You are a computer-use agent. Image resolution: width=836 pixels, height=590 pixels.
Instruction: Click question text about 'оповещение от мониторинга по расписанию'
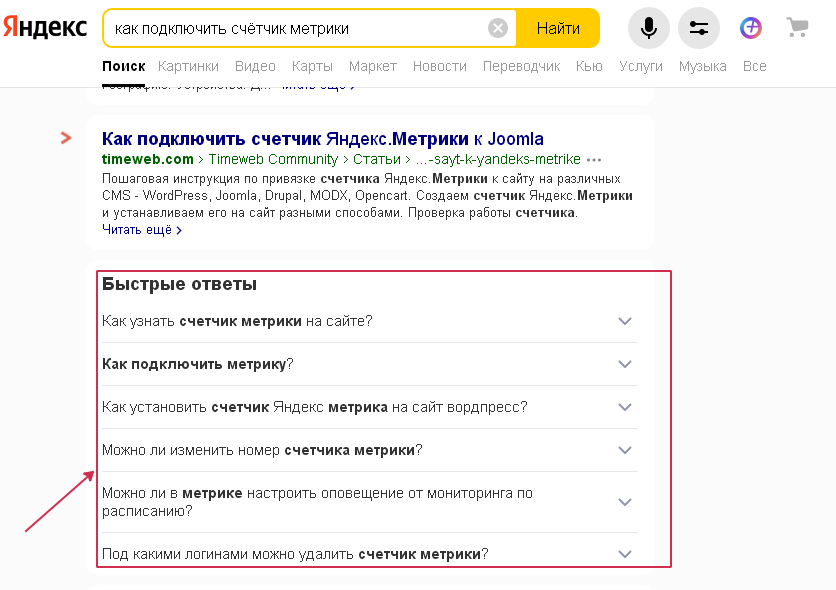(317, 502)
